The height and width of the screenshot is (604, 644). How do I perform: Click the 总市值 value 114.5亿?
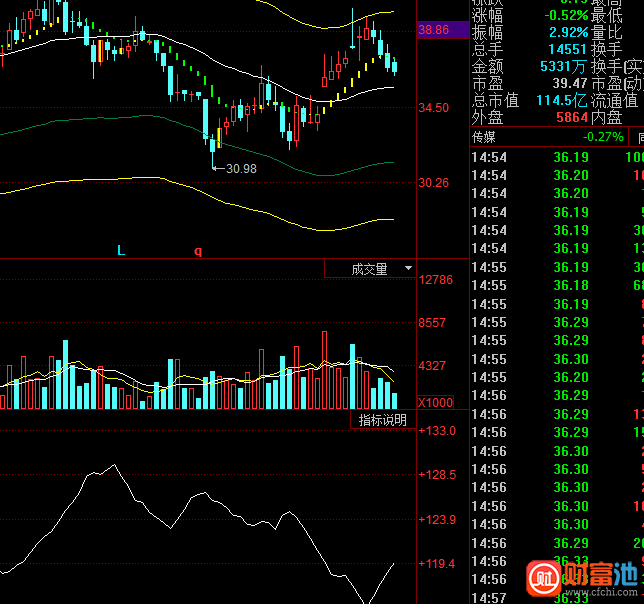coord(561,100)
